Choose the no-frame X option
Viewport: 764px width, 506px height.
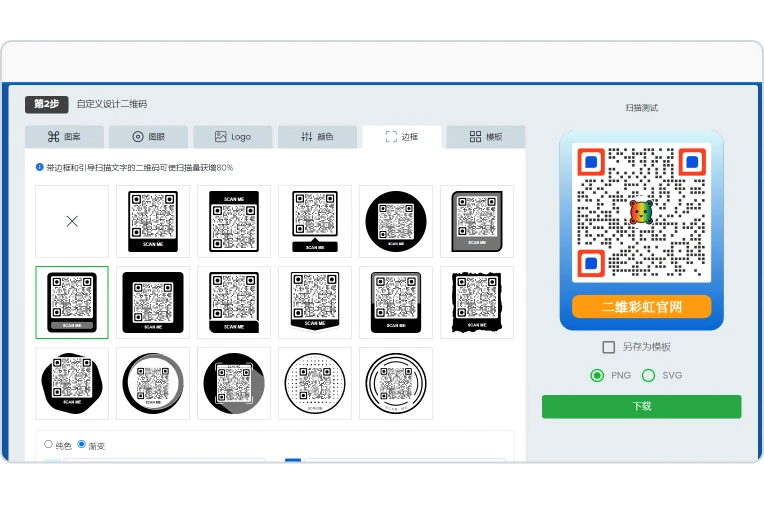pyautogui.click(x=72, y=221)
